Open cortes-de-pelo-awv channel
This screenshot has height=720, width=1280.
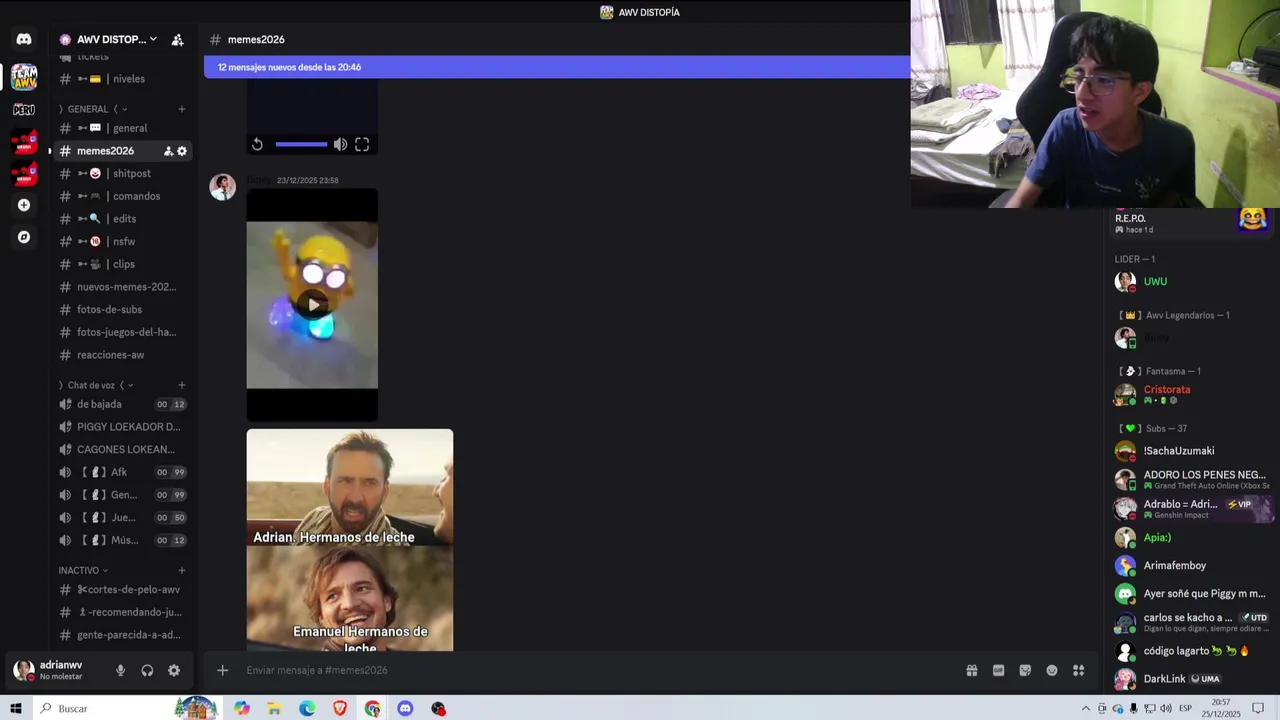(122, 590)
